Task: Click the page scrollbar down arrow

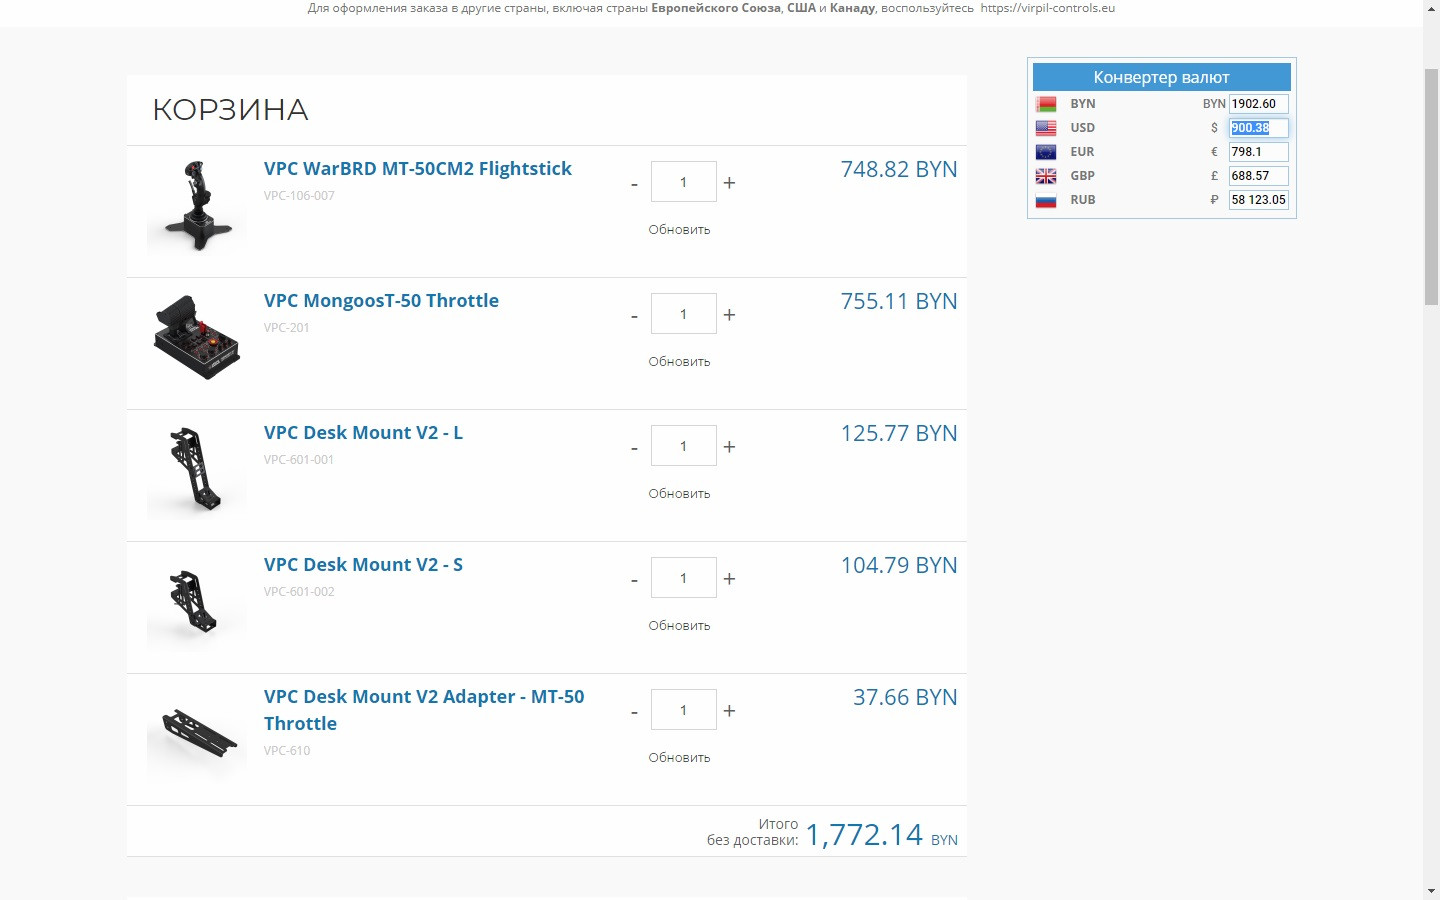Action: (1431, 890)
